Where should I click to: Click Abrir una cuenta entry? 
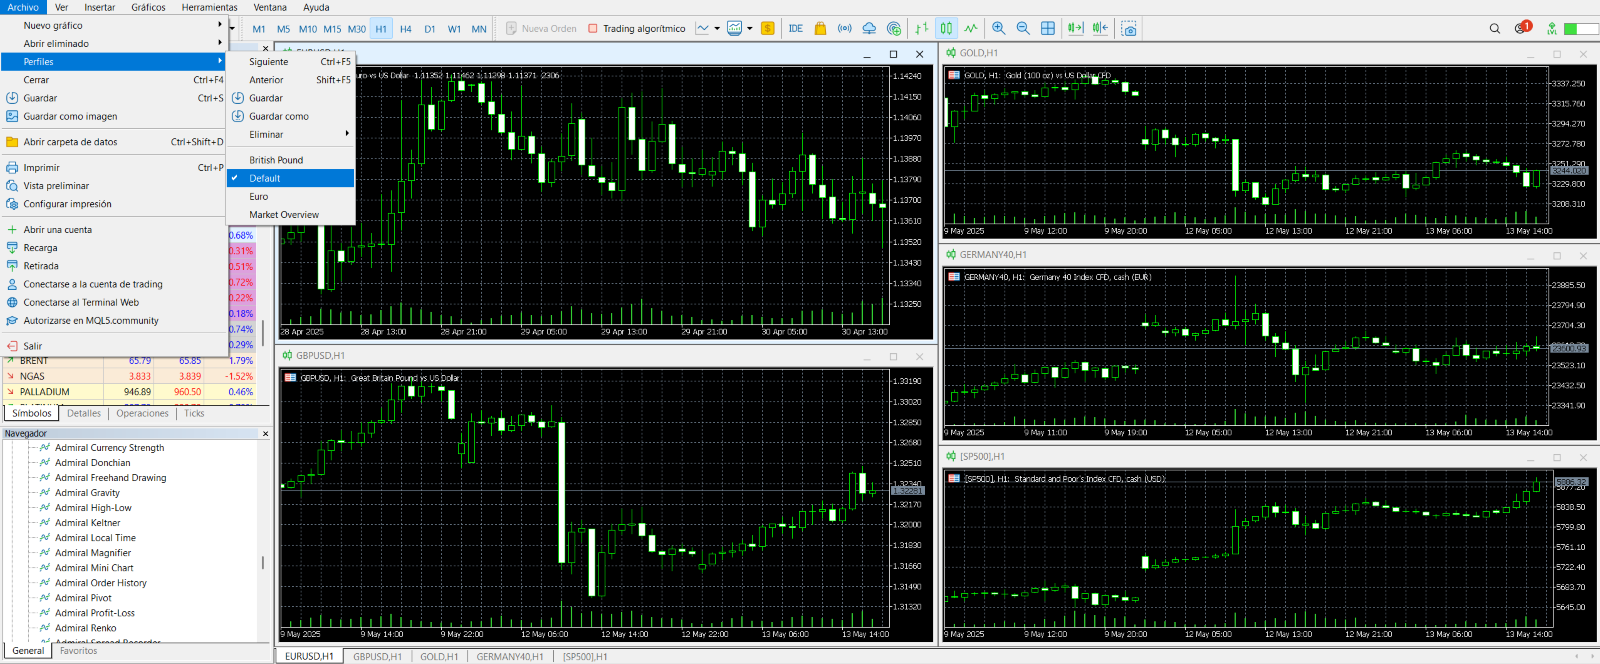(113, 230)
